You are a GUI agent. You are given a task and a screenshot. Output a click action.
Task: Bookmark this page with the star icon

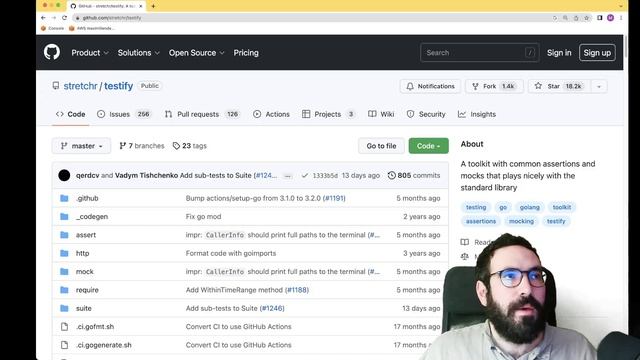point(587,18)
